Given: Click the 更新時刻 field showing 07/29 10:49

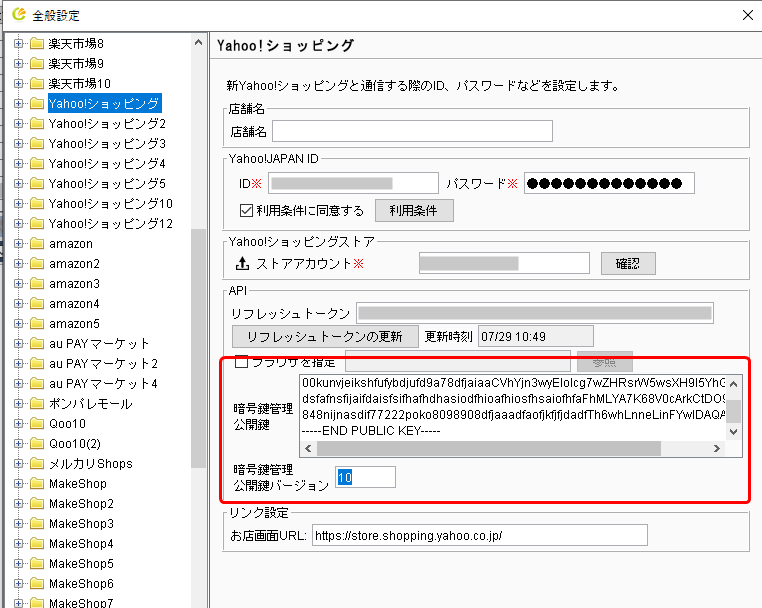Looking at the screenshot, I should (x=536, y=336).
